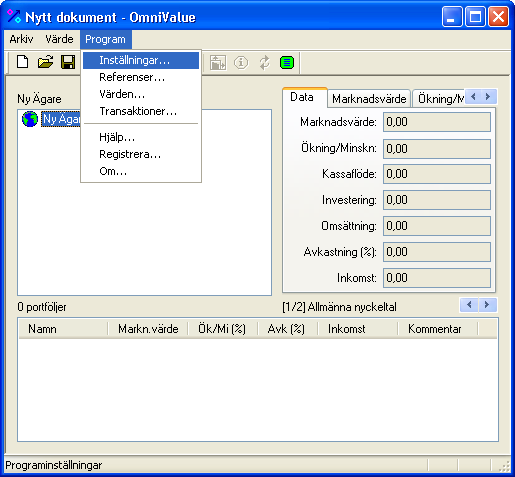Close the Program menu header
The image size is (515, 477).
point(105,39)
